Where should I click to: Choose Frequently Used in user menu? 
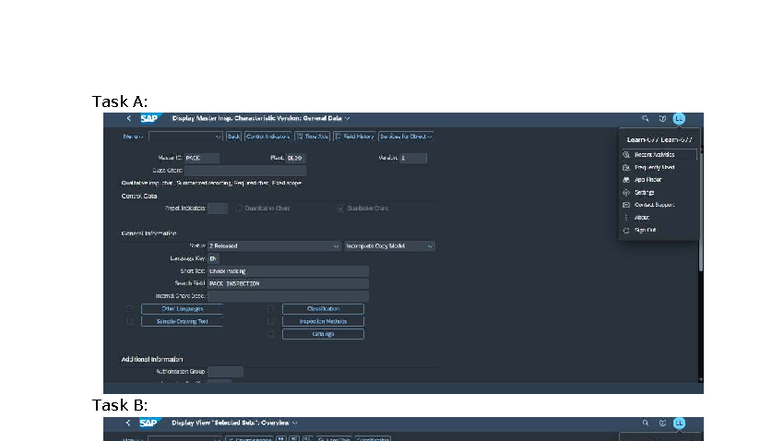(654, 167)
